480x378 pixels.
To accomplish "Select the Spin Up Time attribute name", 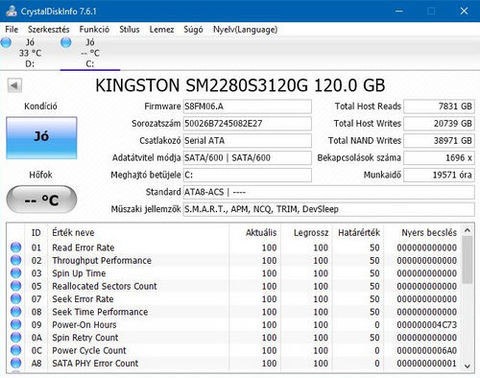I will tap(79, 273).
